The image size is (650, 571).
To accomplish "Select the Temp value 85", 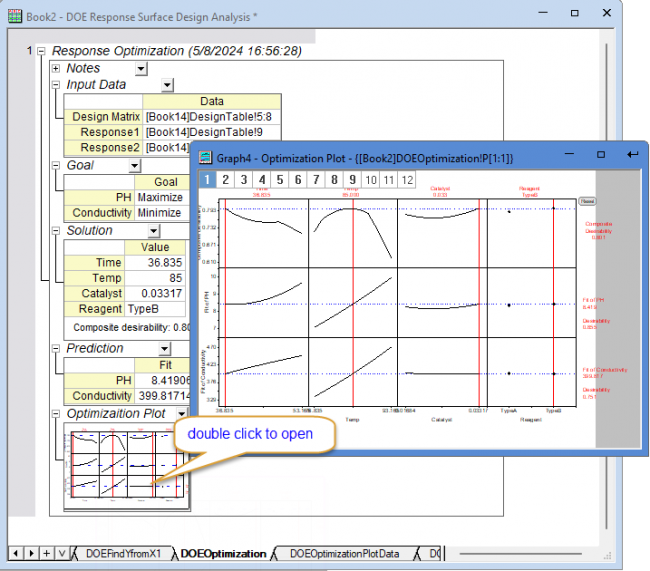I will pos(155,278).
